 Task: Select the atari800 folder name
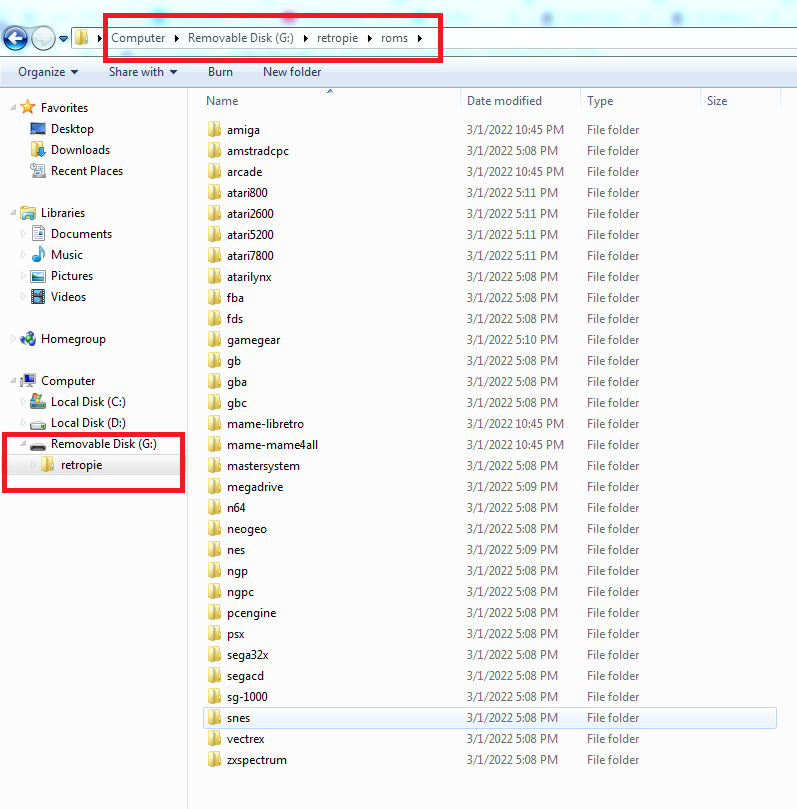coord(247,193)
